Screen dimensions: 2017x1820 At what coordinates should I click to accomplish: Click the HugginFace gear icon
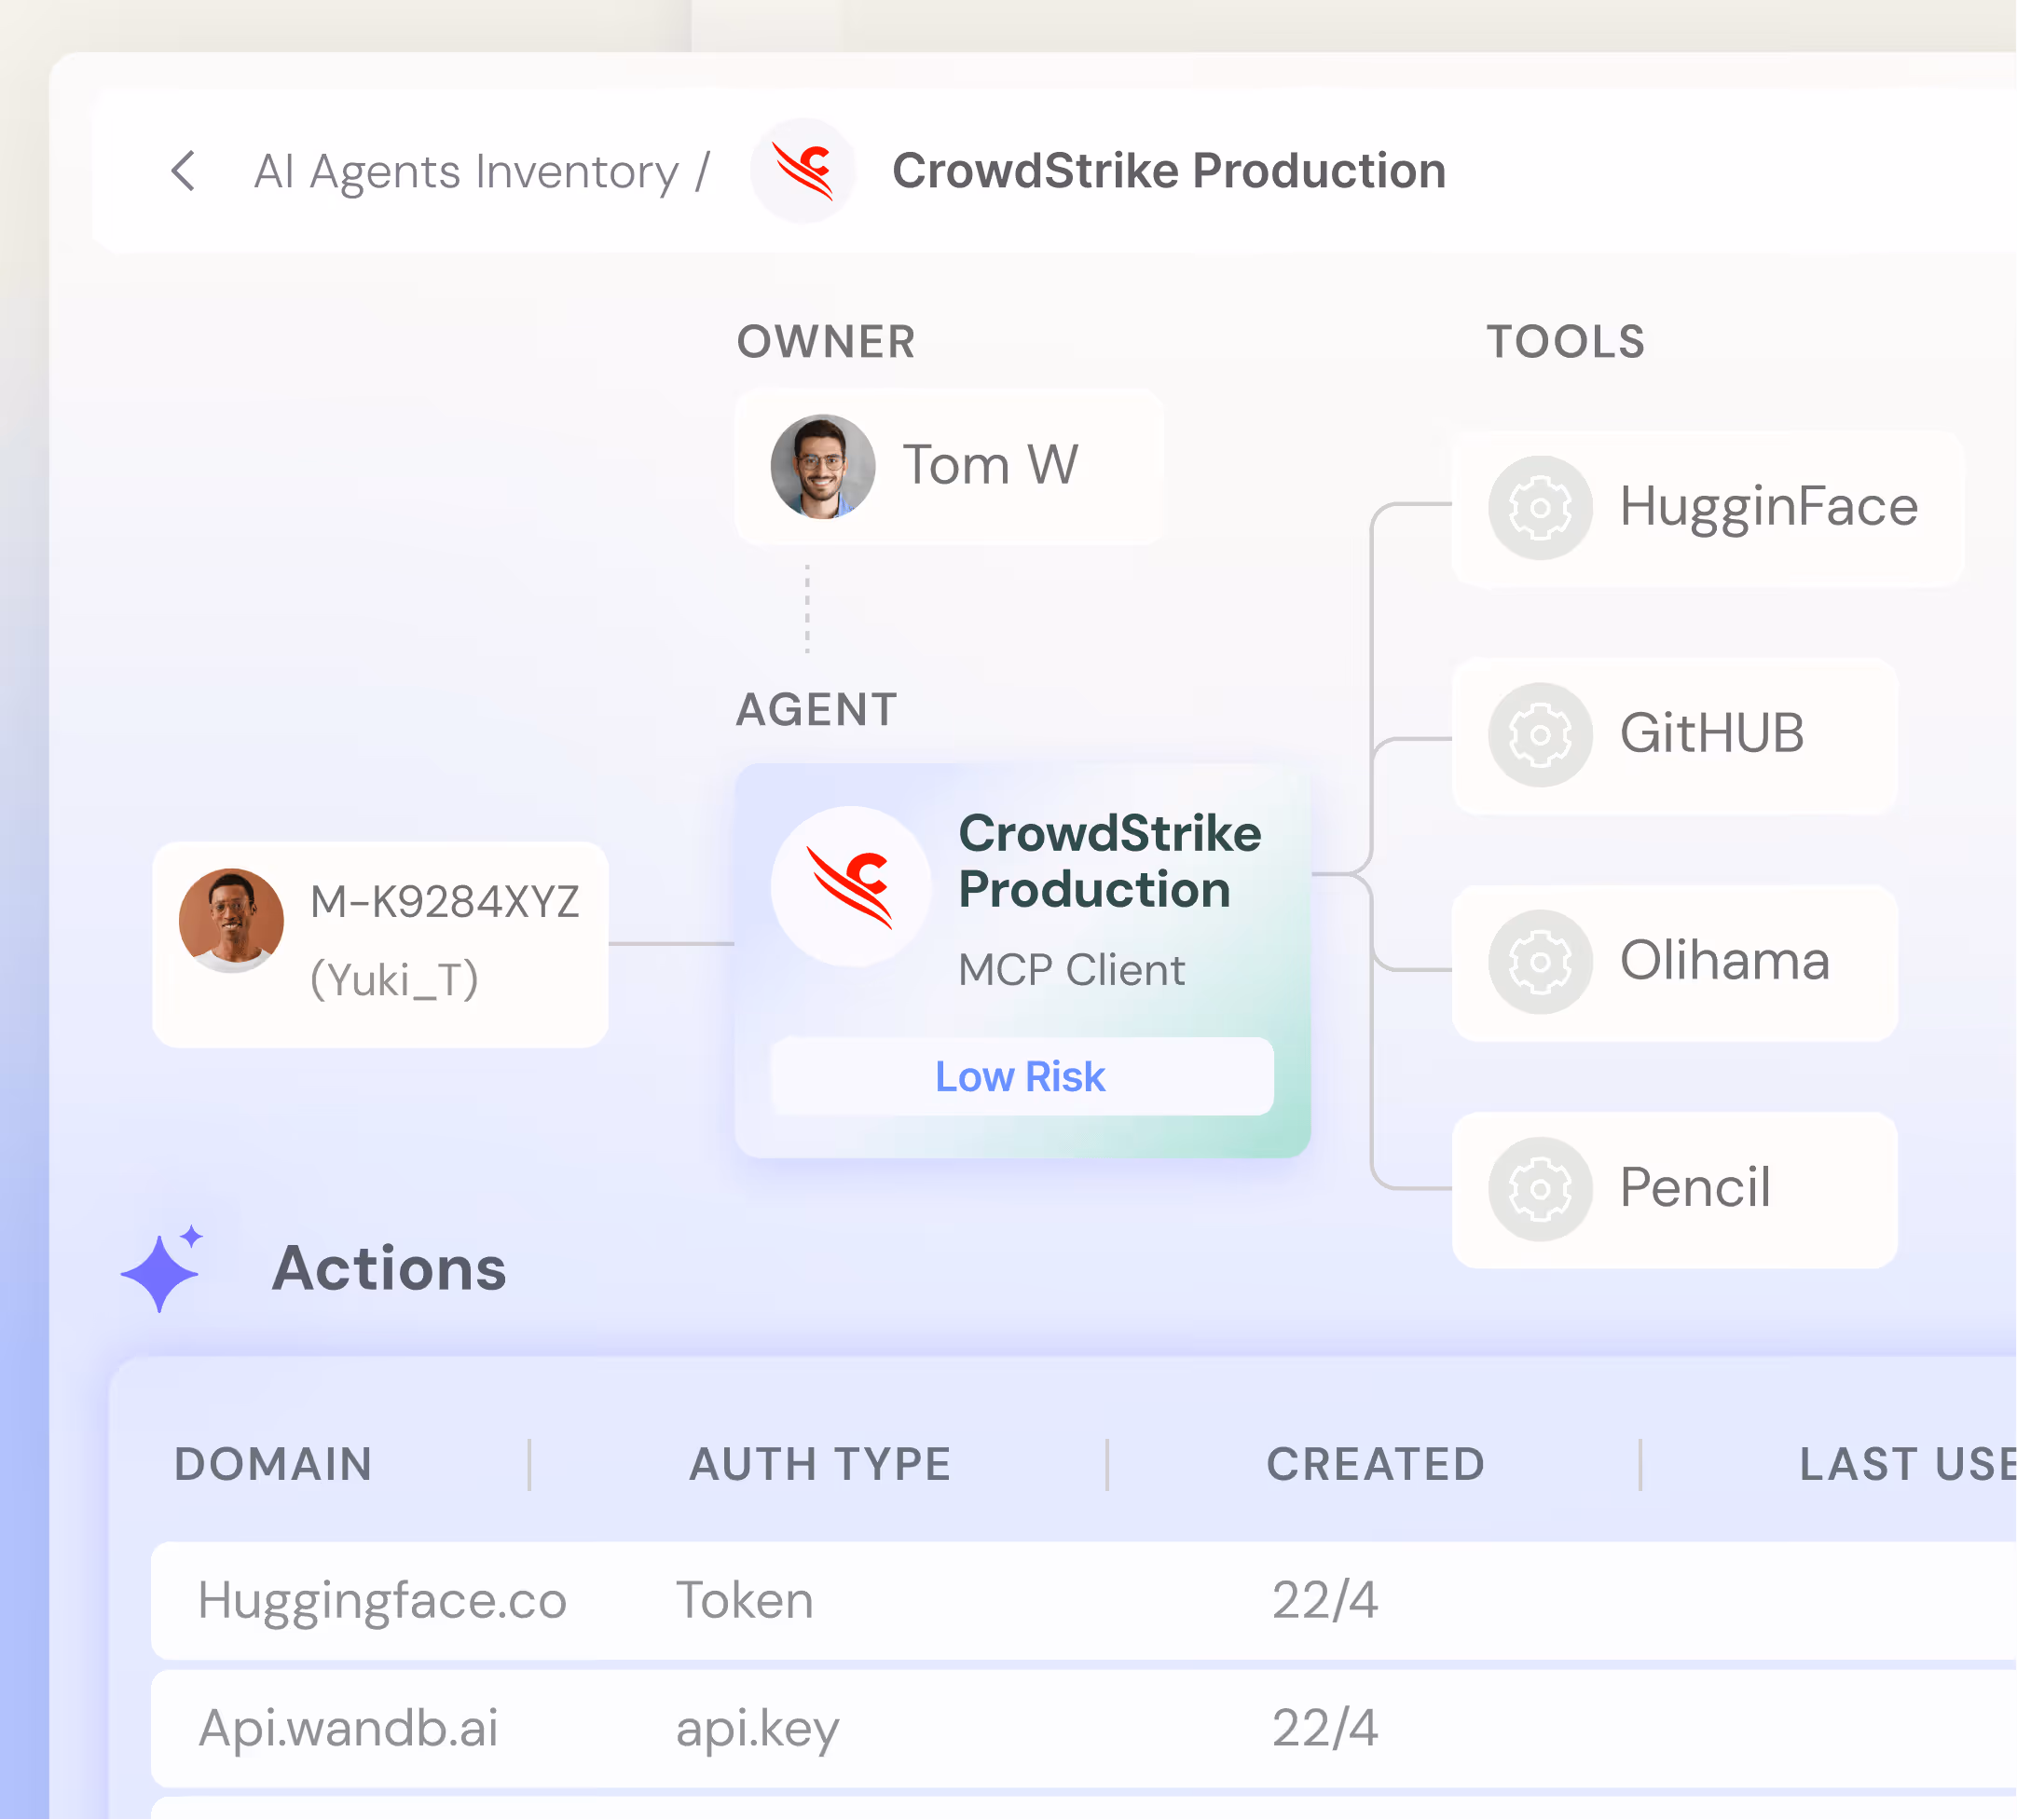pos(1540,508)
